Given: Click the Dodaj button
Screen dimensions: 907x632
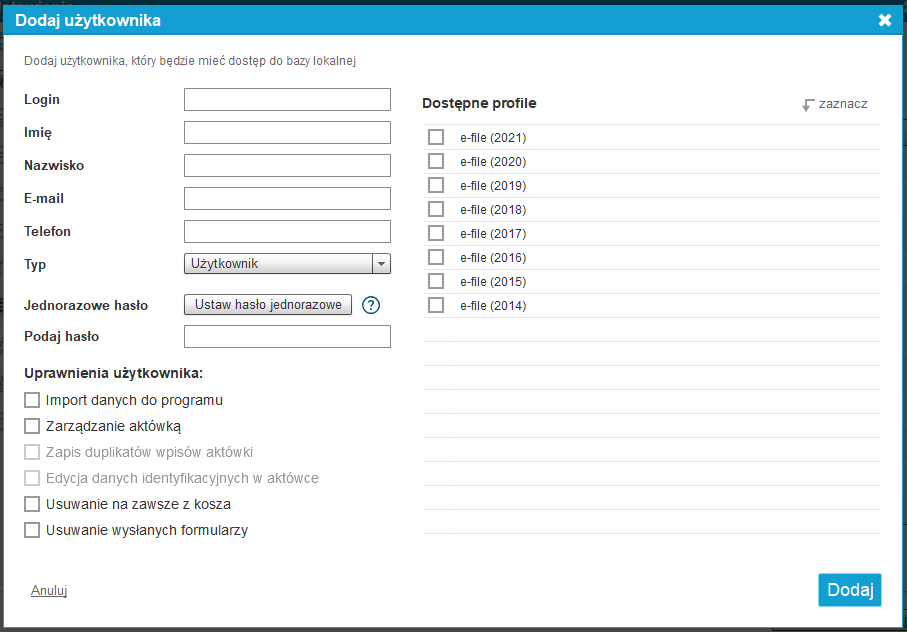Looking at the screenshot, I should coord(850,590).
